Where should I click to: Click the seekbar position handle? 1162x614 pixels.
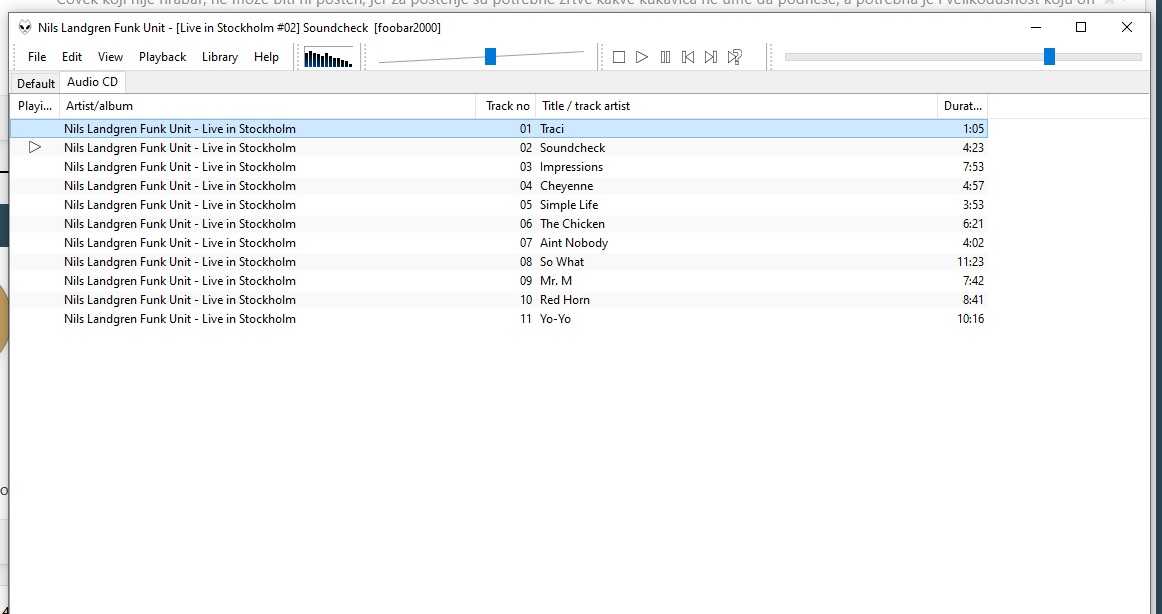point(1049,56)
